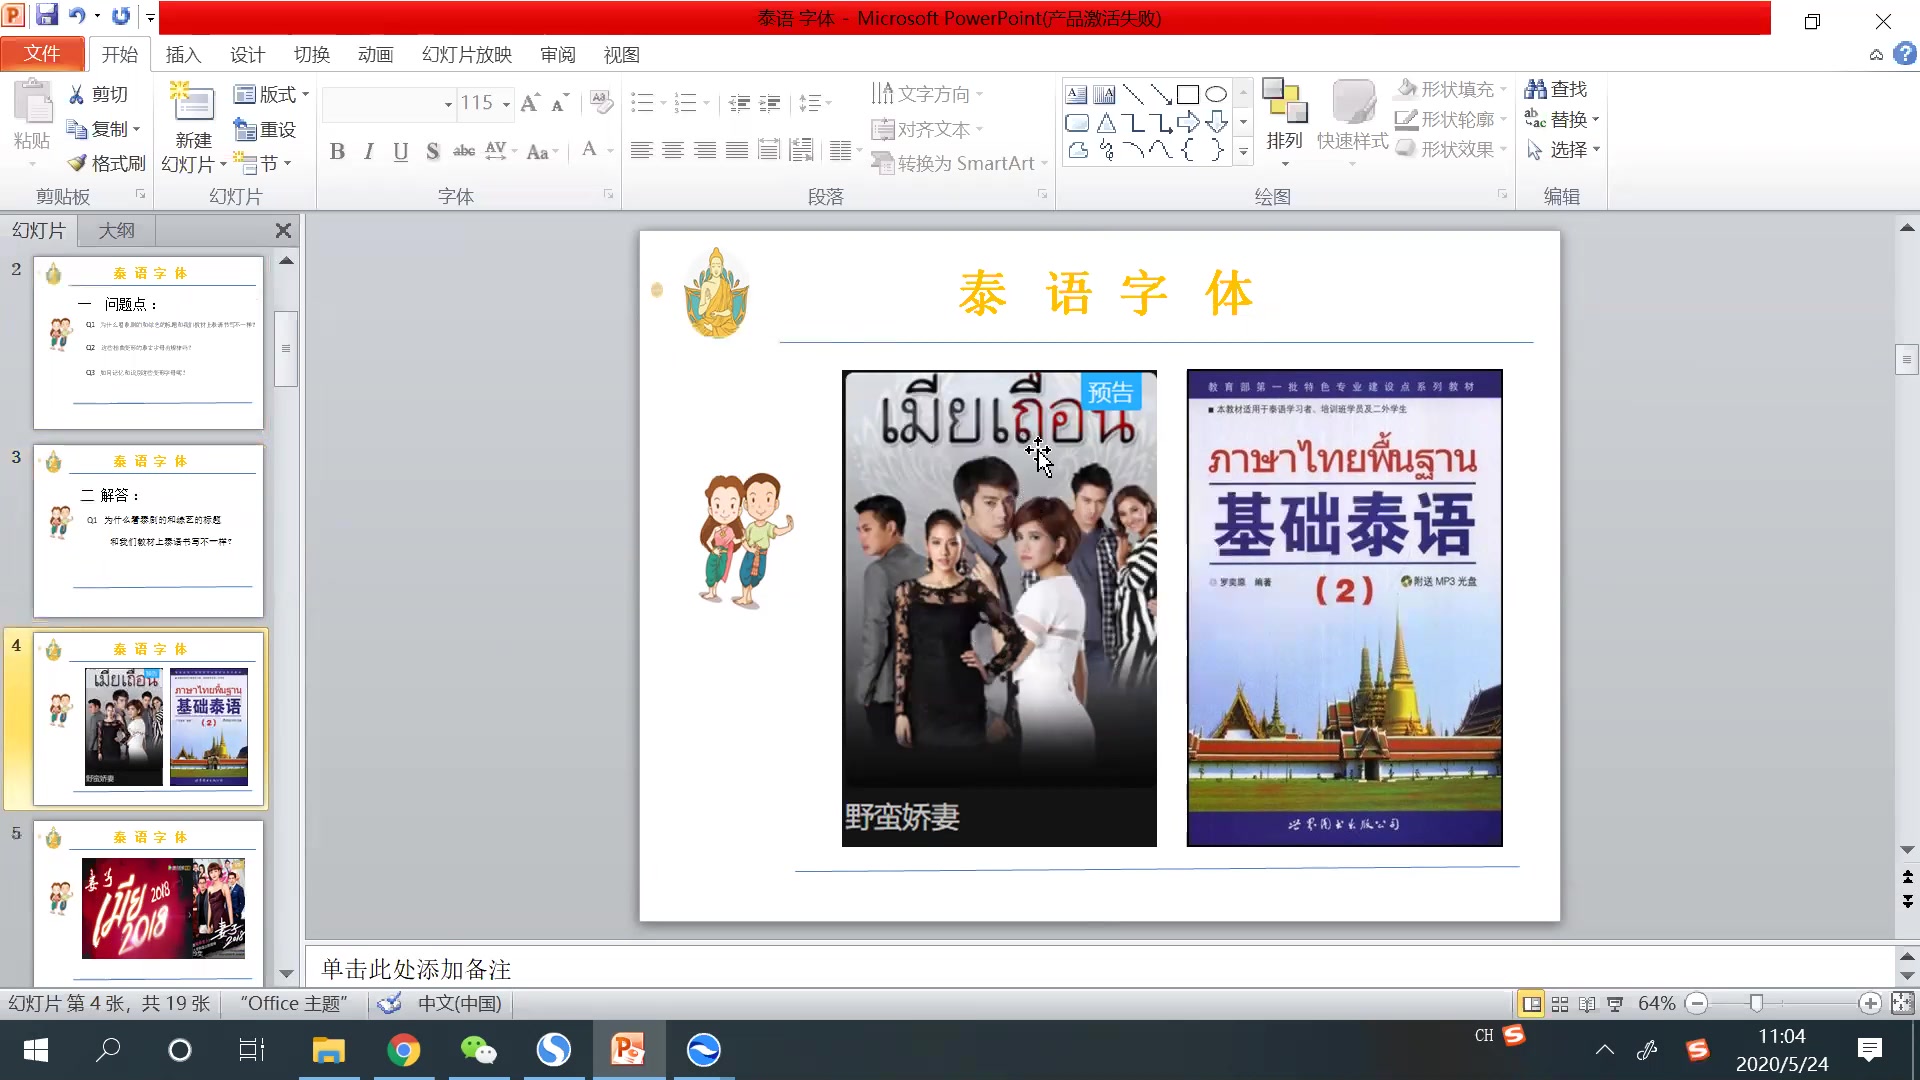The image size is (1920, 1080).
Task: Expand the shapes gallery more arrow
Action: point(1243,152)
